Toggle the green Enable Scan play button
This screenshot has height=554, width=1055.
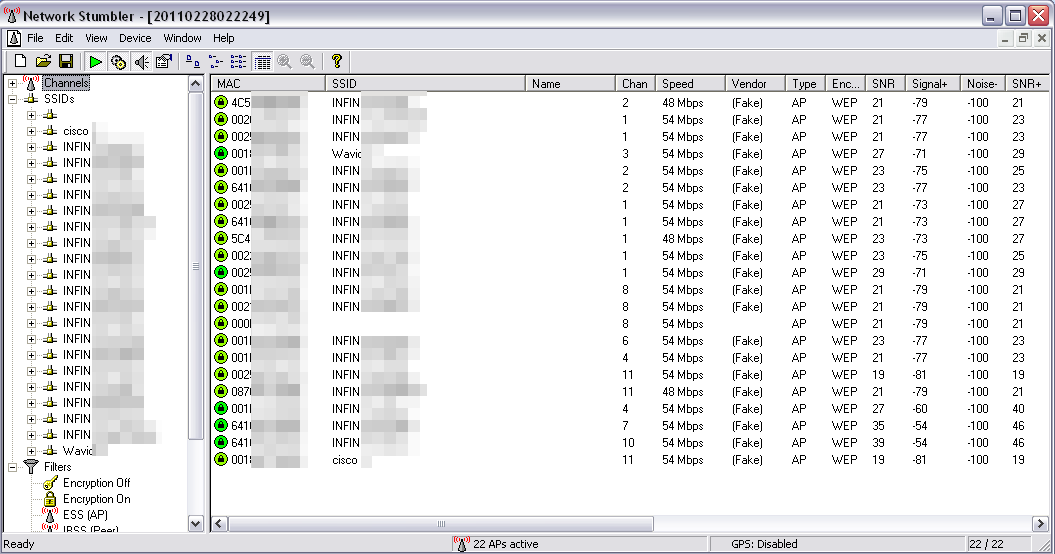pos(96,62)
